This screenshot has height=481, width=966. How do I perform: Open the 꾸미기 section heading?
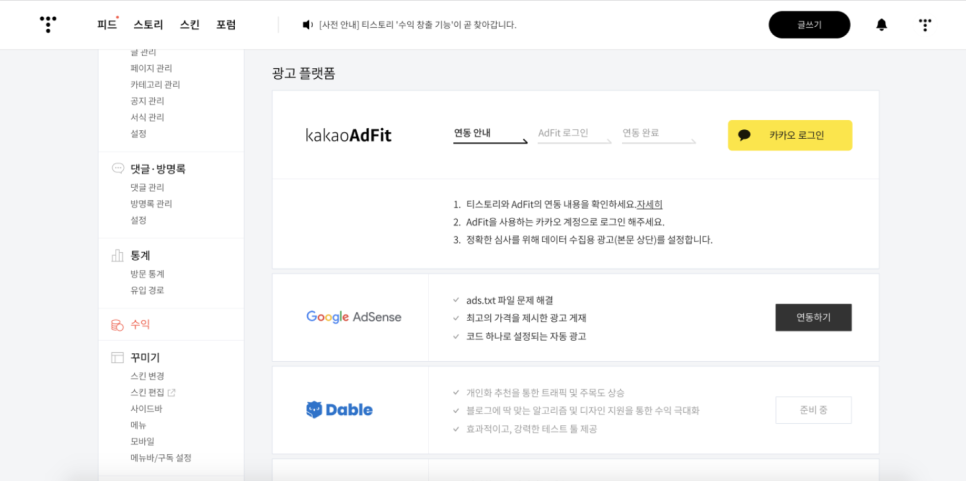point(145,358)
